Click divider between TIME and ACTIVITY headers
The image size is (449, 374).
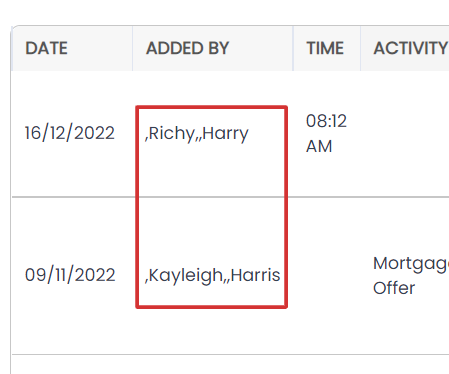tap(360, 48)
